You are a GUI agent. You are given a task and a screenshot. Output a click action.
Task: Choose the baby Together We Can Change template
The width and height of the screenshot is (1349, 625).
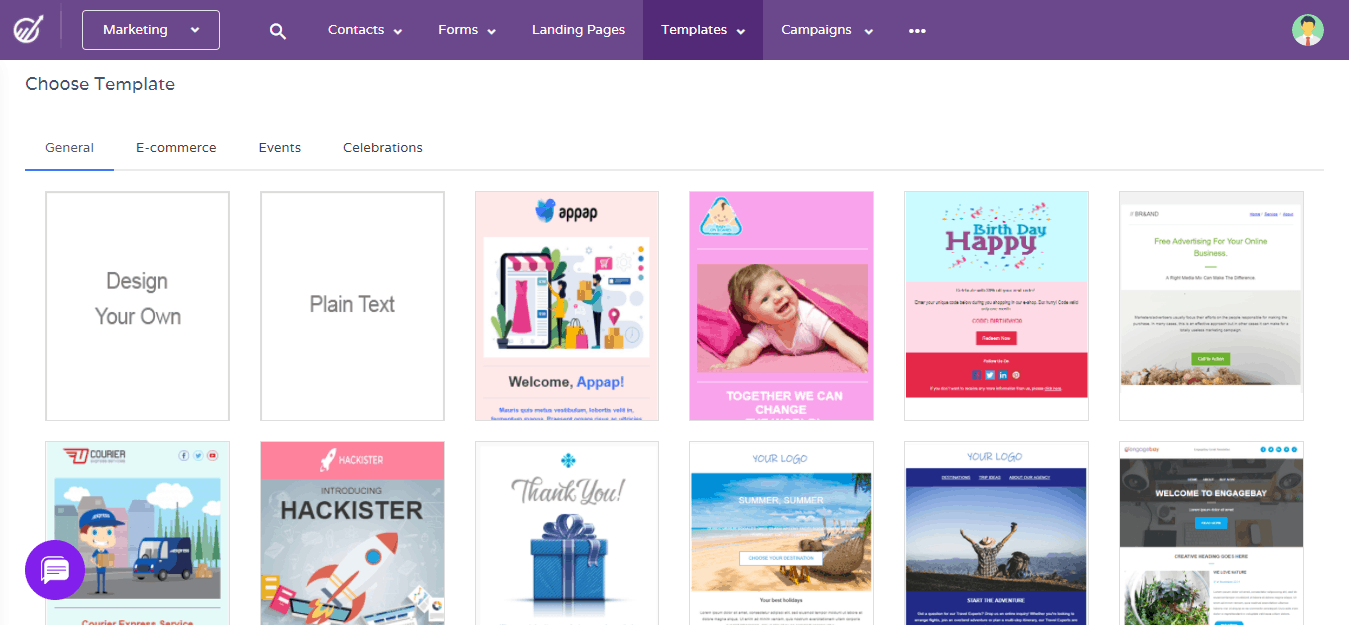(x=781, y=306)
